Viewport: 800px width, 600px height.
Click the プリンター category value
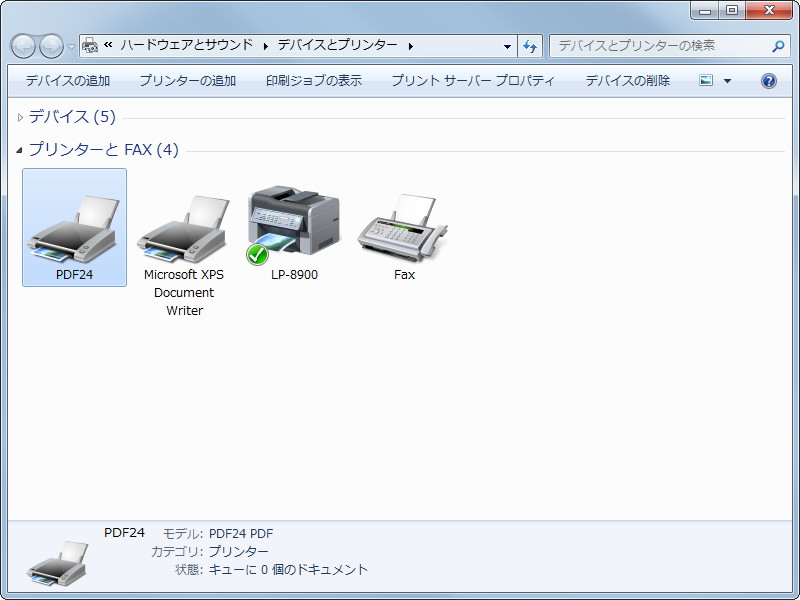[x=238, y=552]
